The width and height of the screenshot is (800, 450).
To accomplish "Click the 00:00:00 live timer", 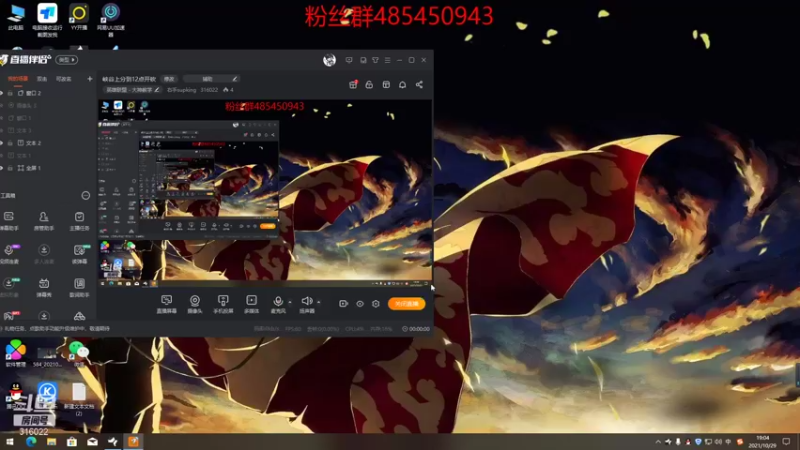I will coord(416,329).
